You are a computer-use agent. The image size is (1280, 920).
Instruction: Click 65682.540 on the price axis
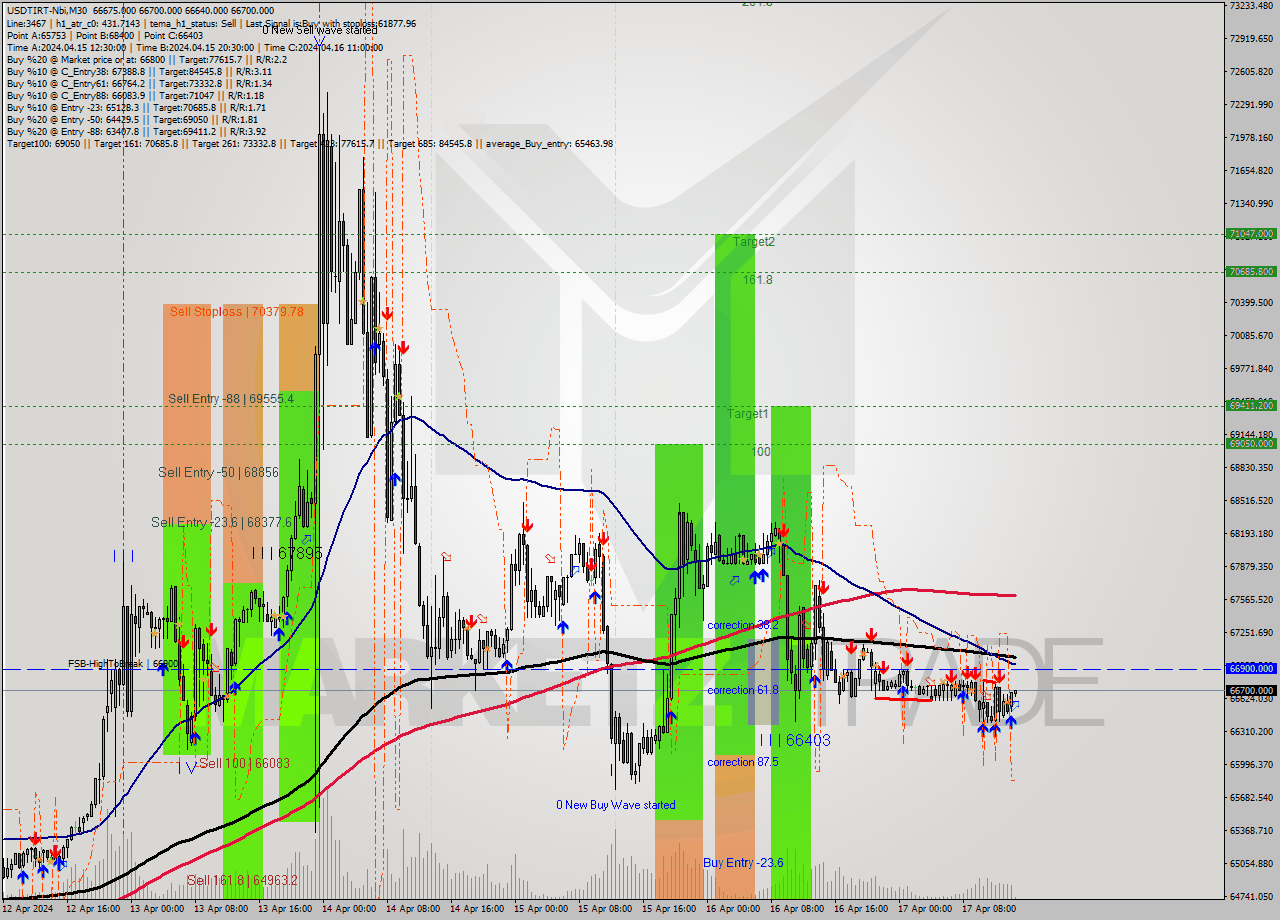coord(1251,798)
